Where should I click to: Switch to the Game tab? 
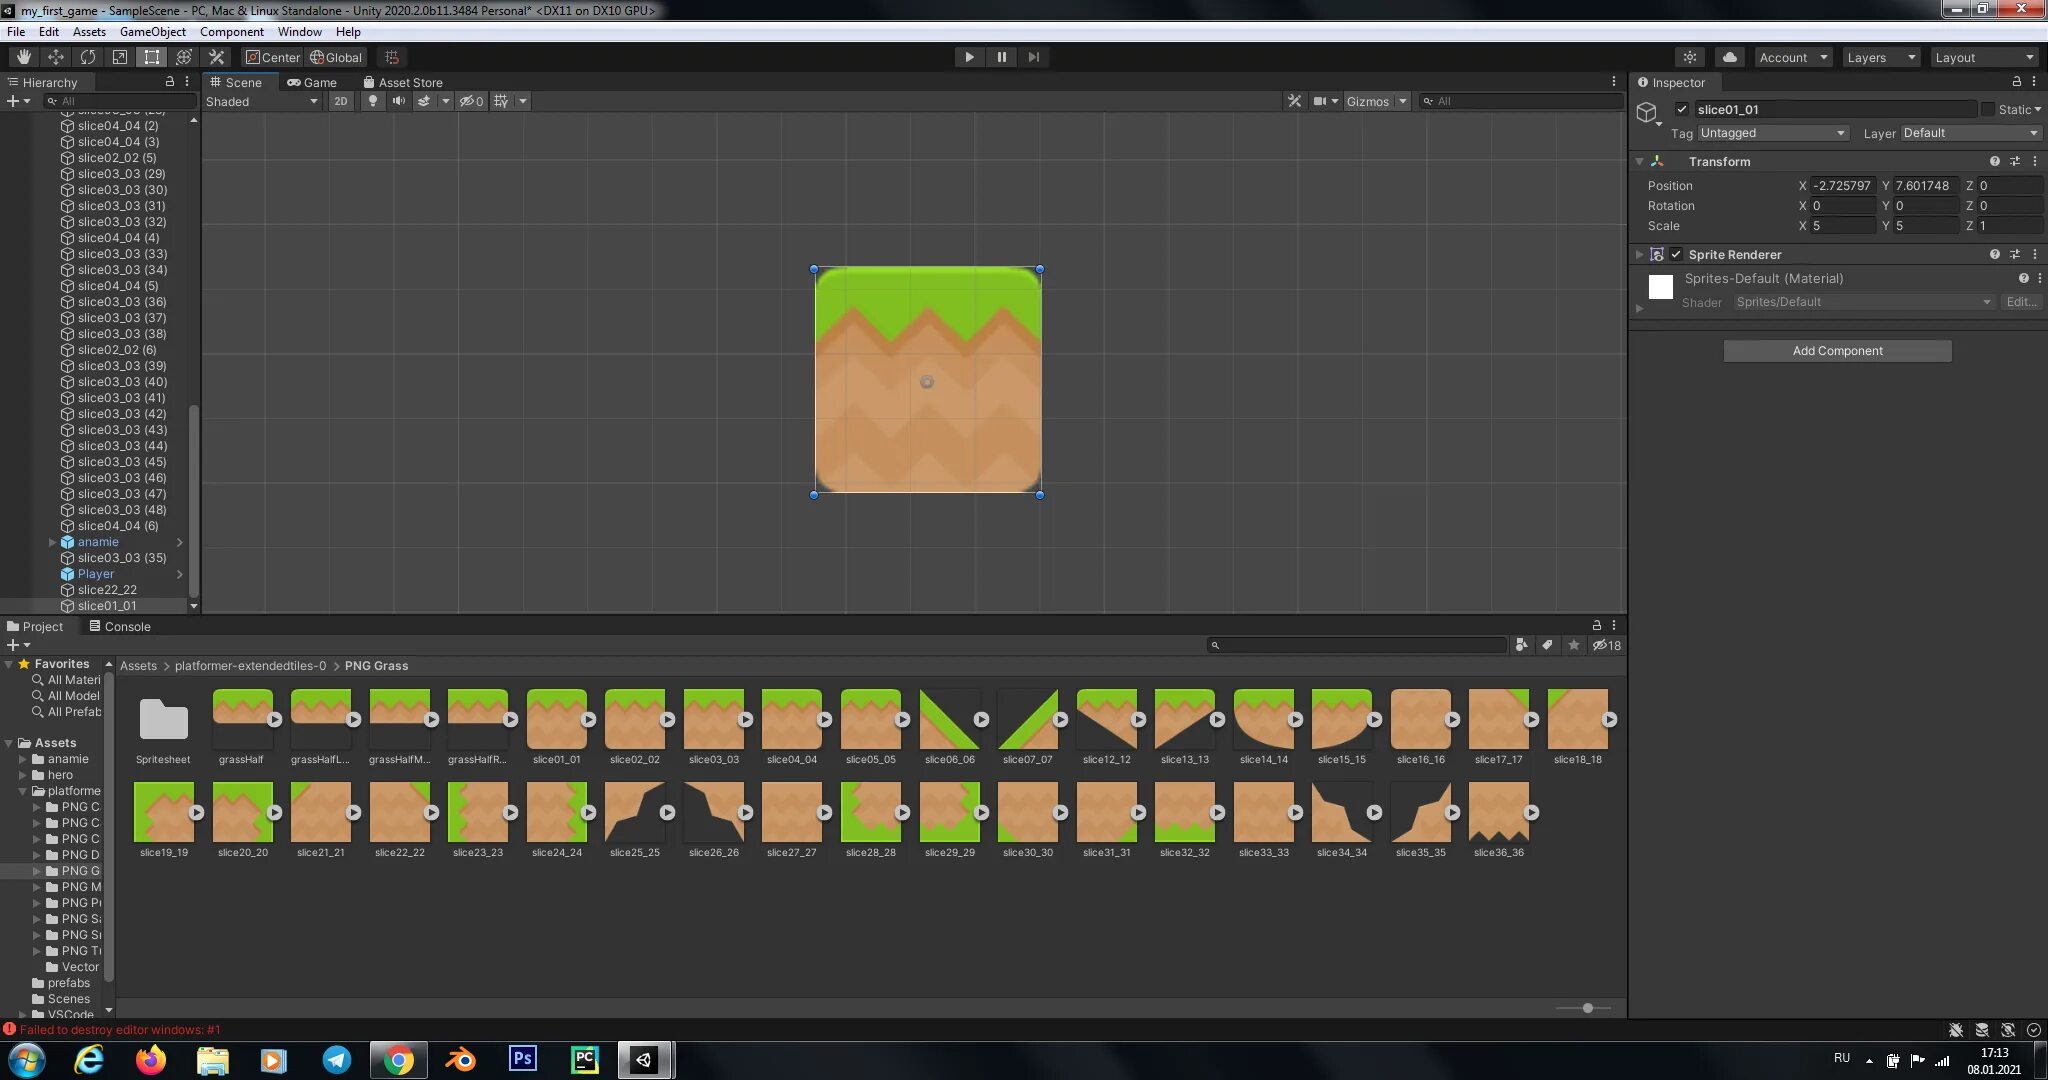tap(312, 82)
